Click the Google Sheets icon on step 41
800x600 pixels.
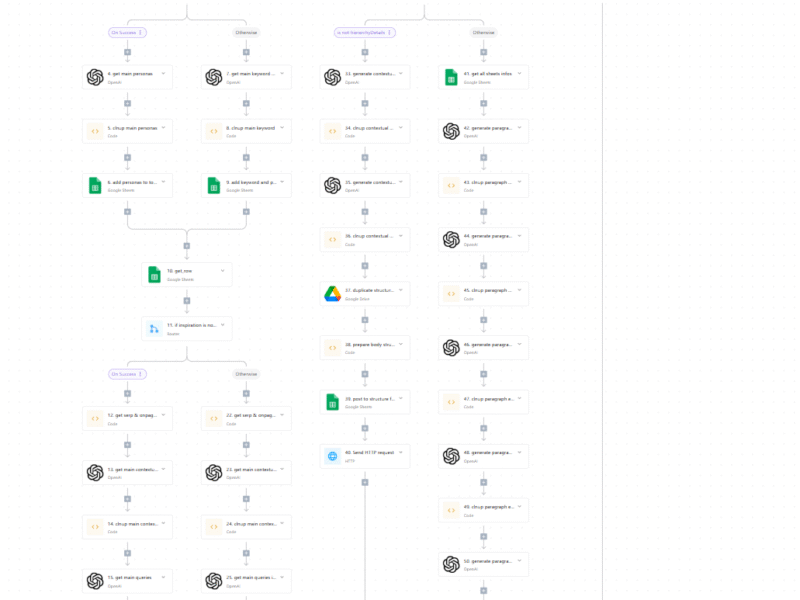coord(451,77)
